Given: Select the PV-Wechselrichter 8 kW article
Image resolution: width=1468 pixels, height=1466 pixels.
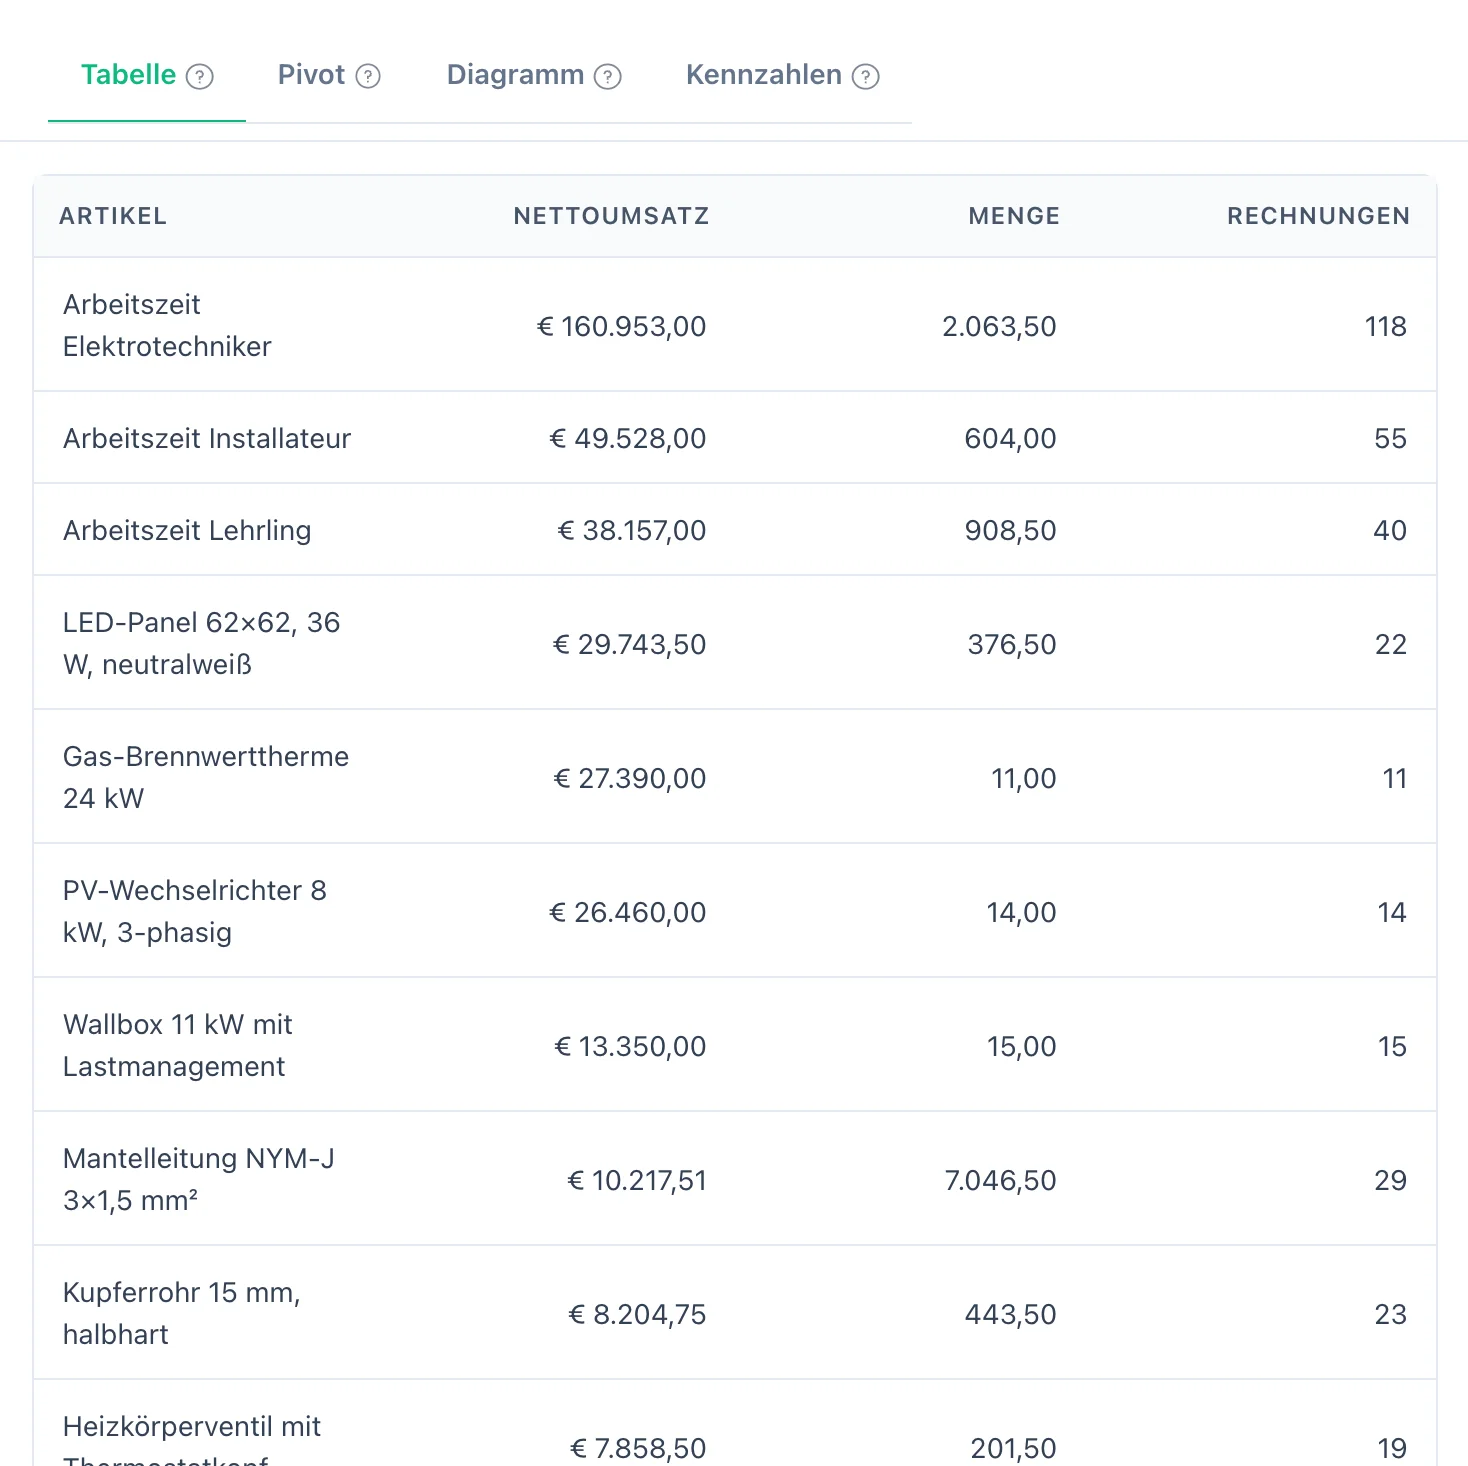Looking at the screenshot, I should pyautogui.click(x=195, y=911).
